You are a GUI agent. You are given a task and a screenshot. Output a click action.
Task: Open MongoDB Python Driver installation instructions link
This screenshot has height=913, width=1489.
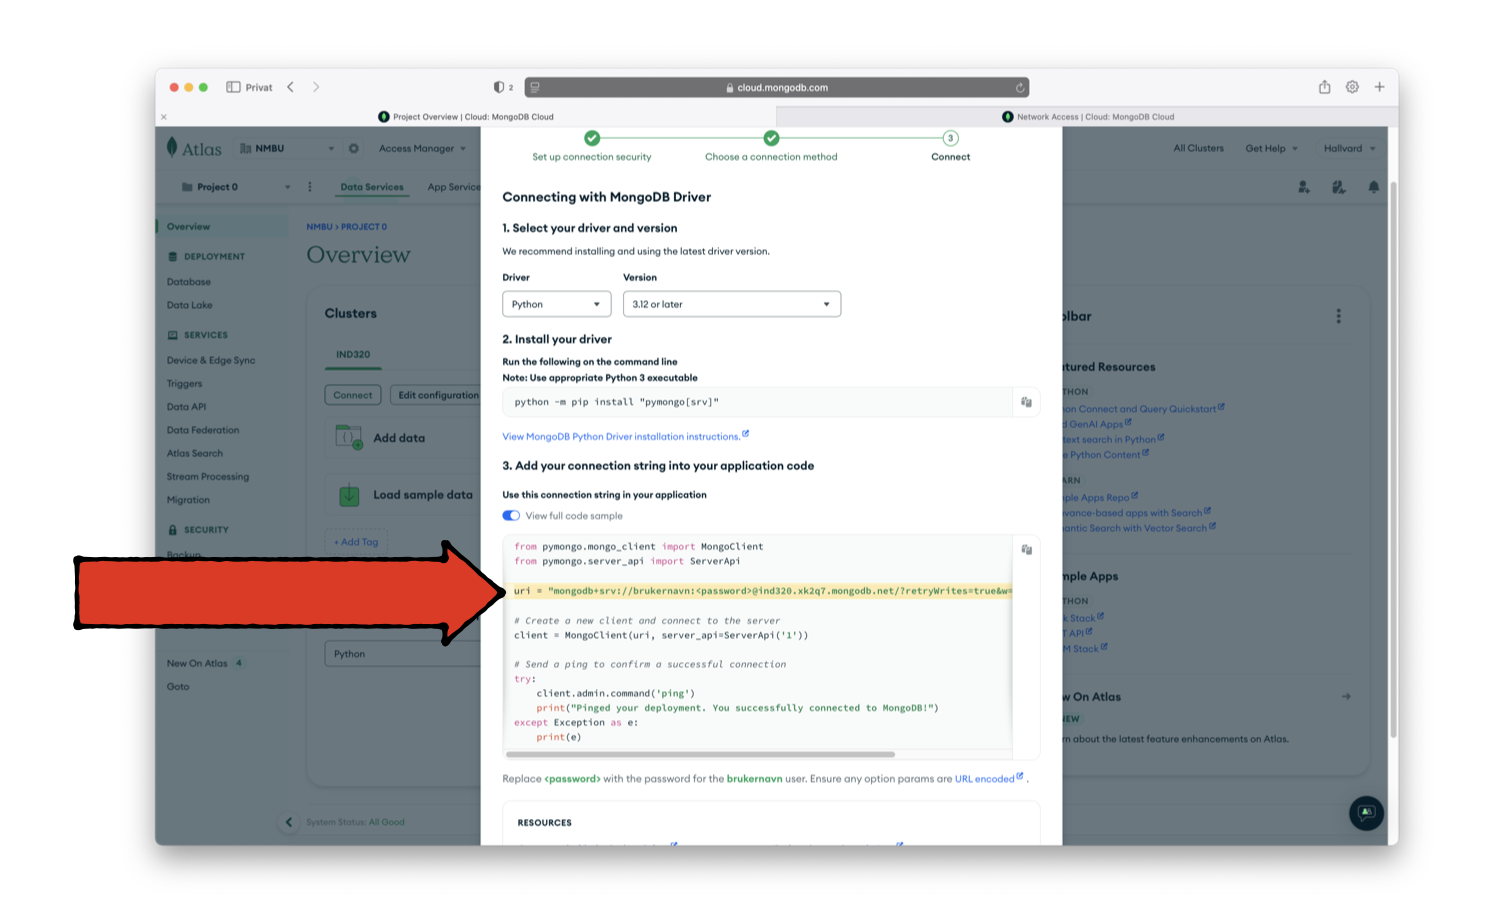(625, 436)
